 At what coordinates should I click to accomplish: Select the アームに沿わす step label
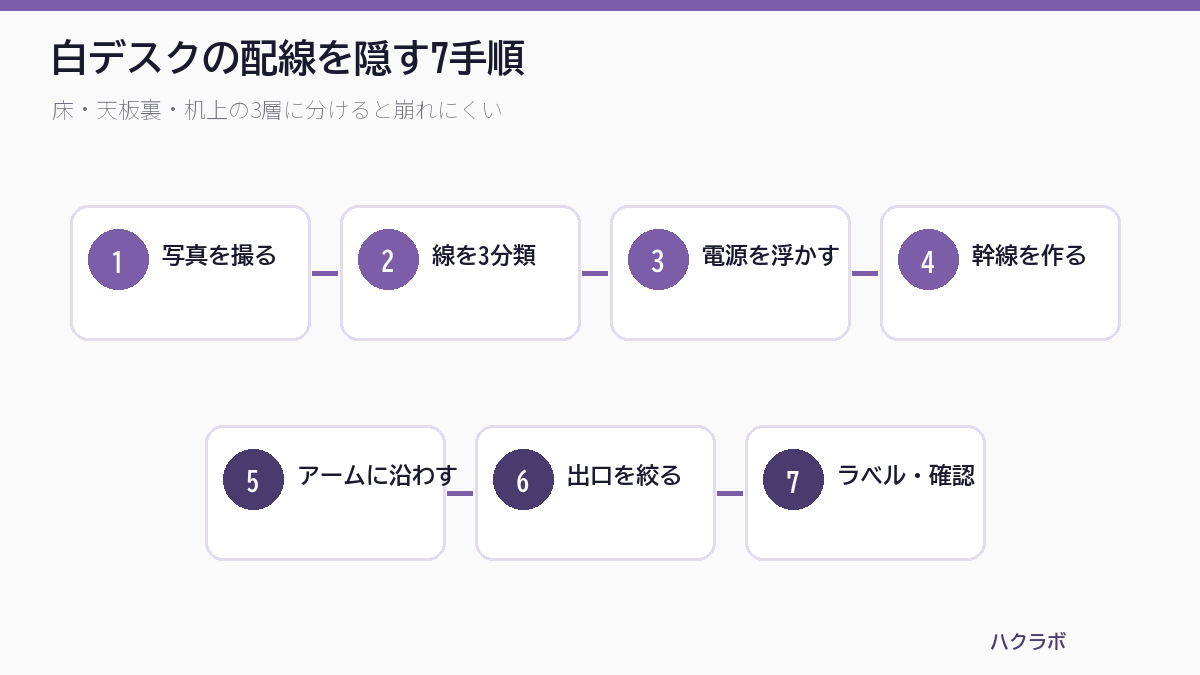point(378,475)
